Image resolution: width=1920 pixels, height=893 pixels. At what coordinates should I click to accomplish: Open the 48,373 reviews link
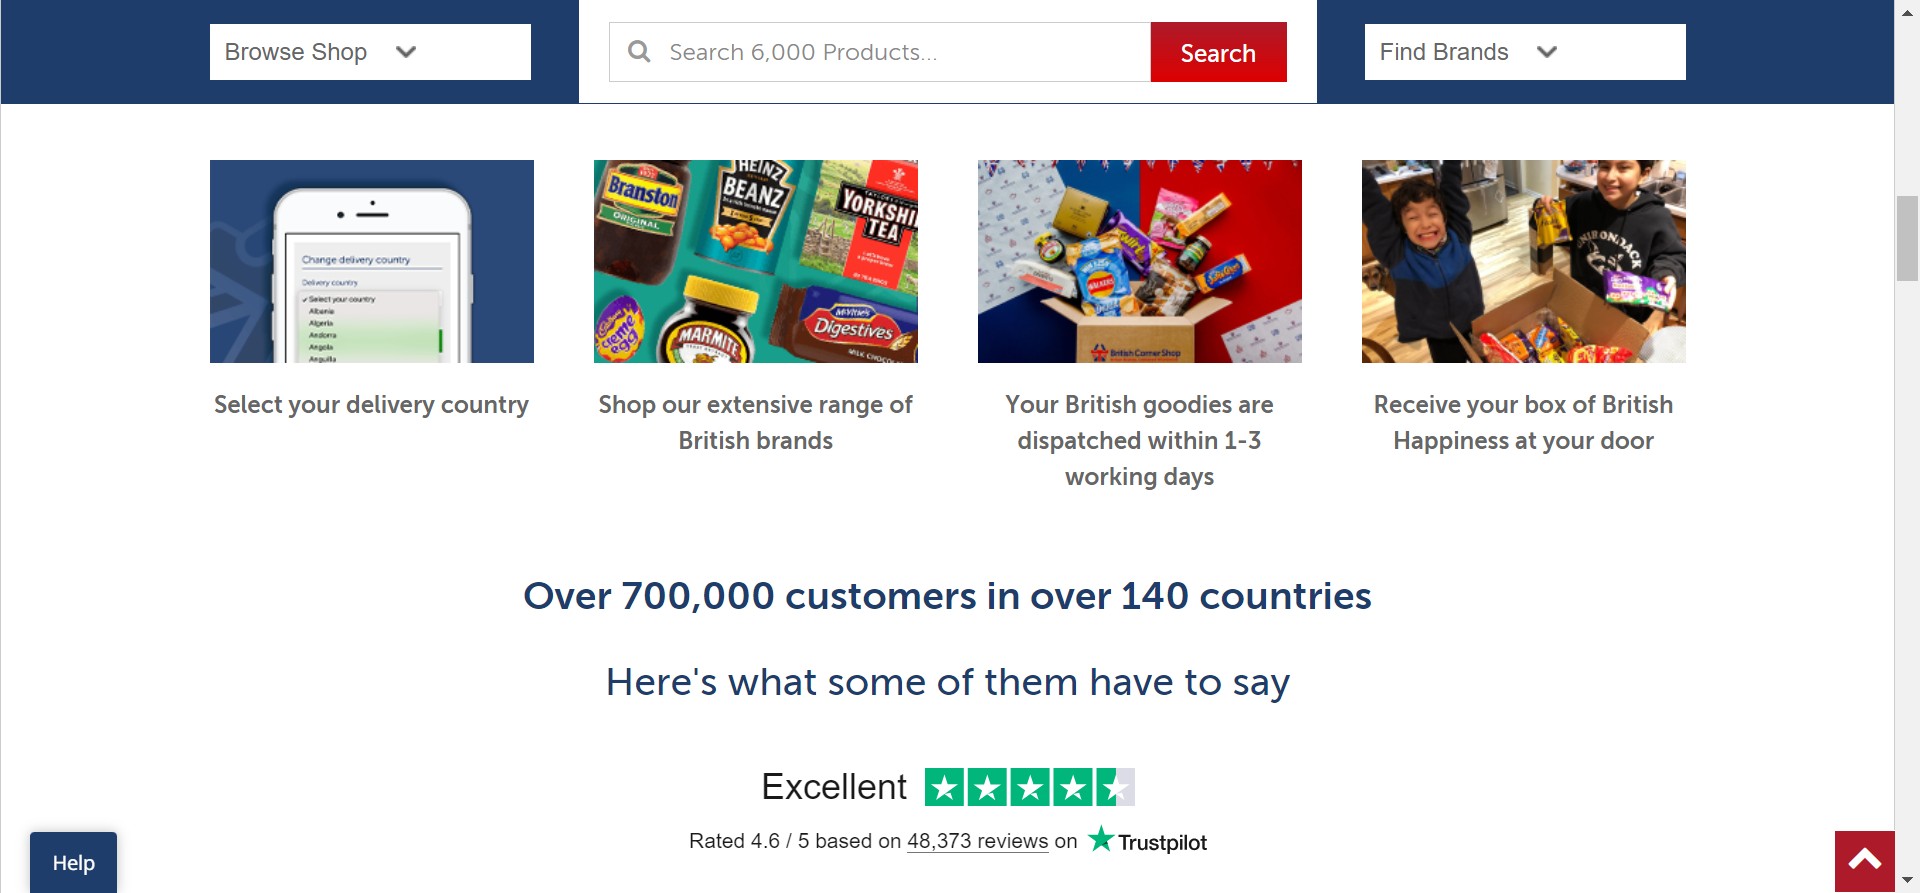pos(977,841)
